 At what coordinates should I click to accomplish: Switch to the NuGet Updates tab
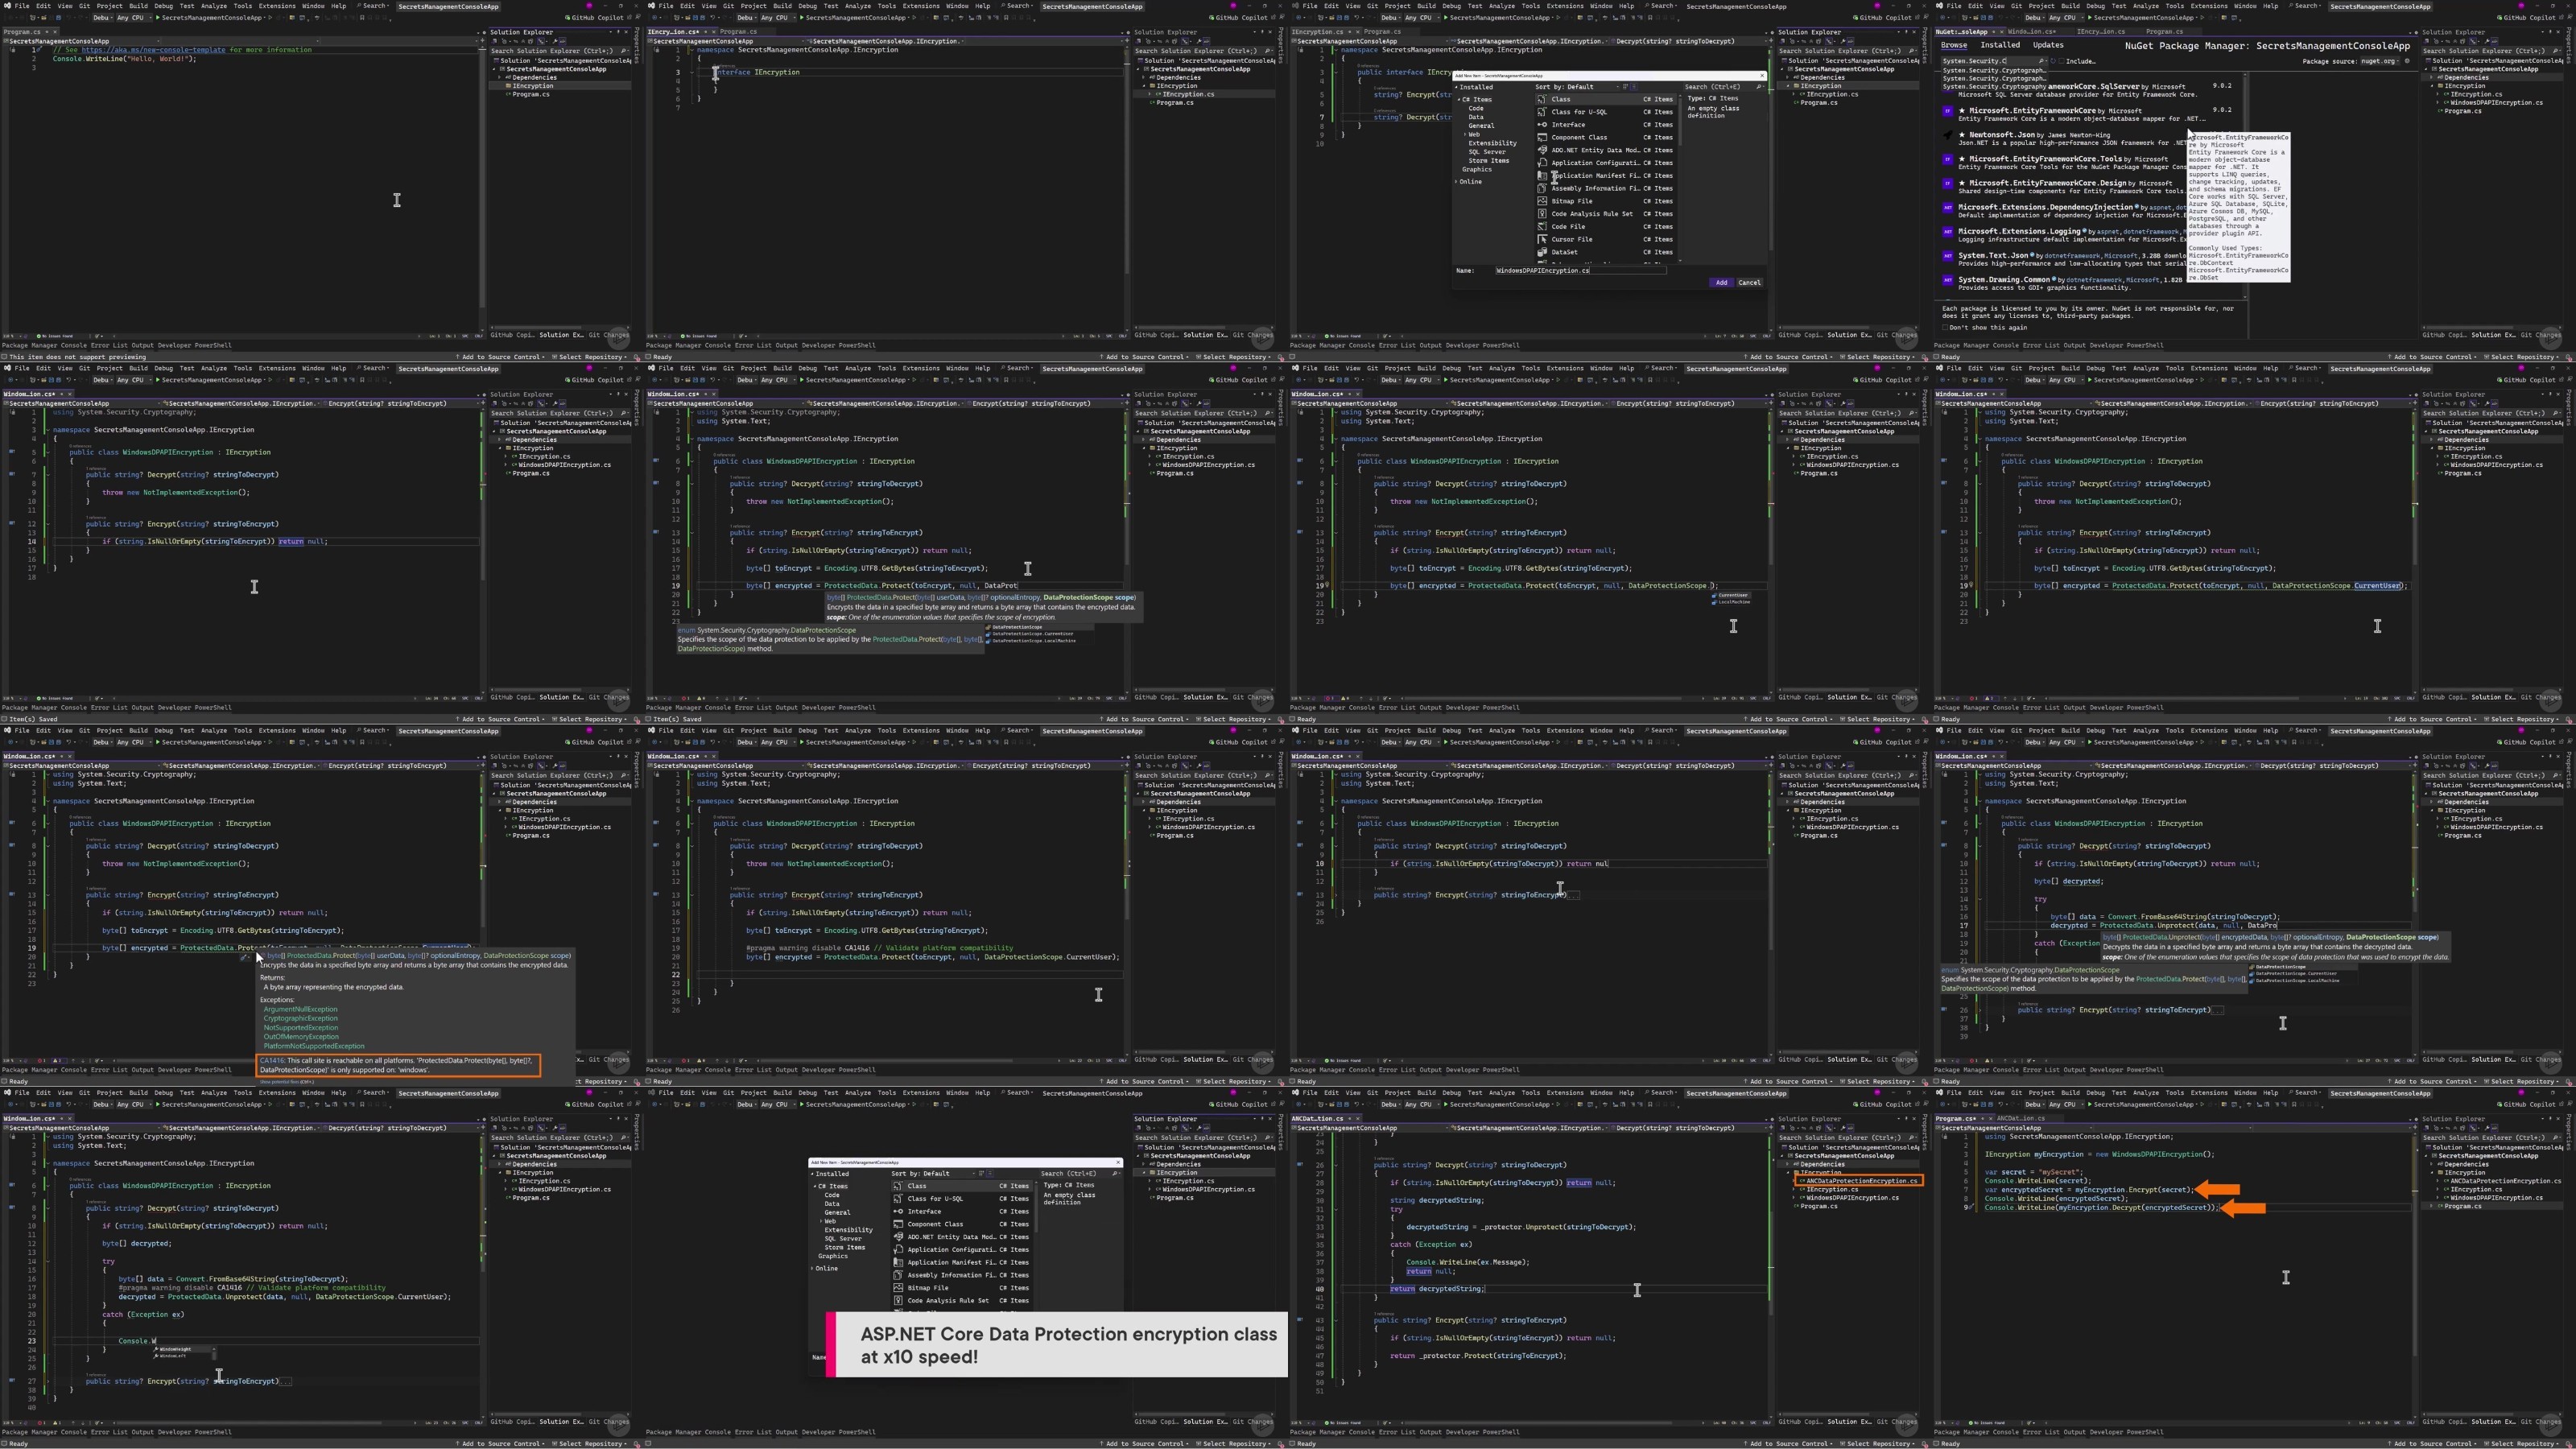pos(2048,45)
